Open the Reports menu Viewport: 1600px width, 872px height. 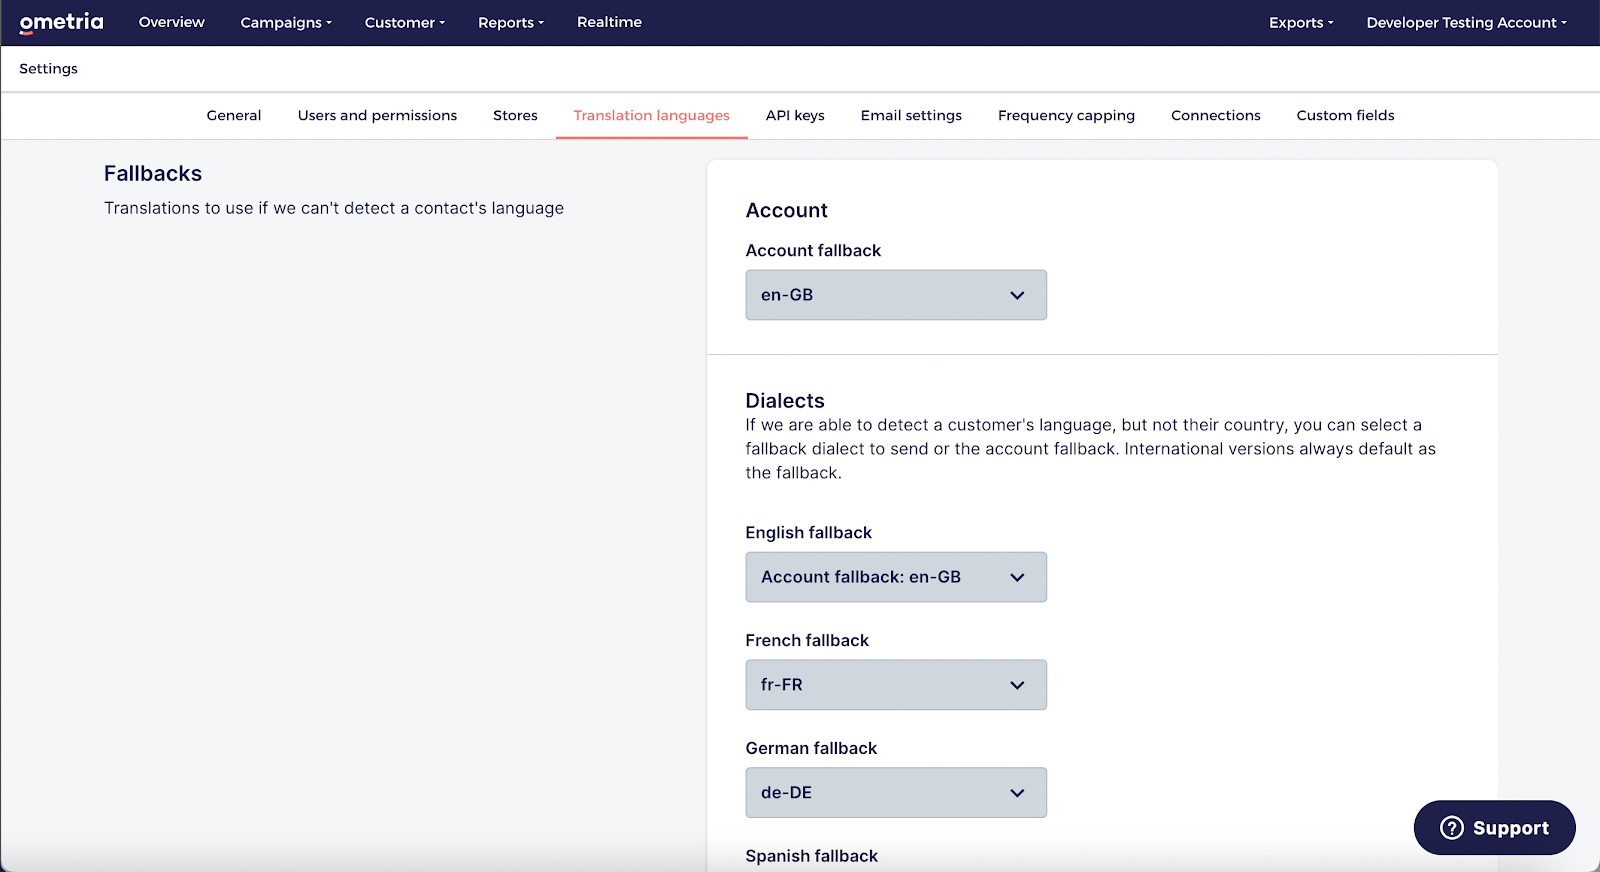pyautogui.click(x=510, y=22)
